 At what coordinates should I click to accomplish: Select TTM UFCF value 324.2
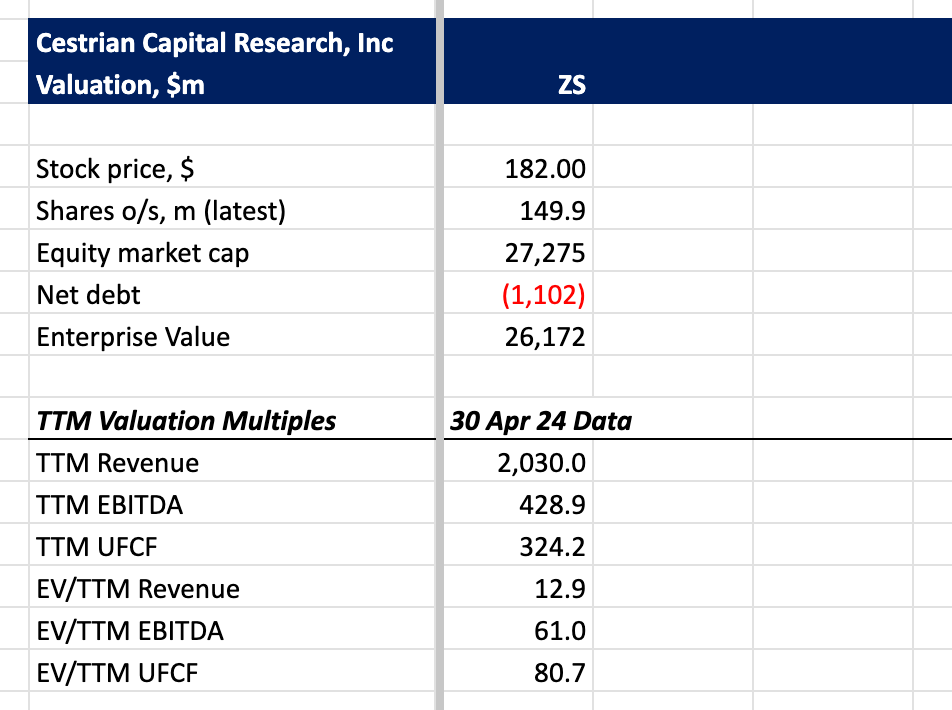pos(552,547)
